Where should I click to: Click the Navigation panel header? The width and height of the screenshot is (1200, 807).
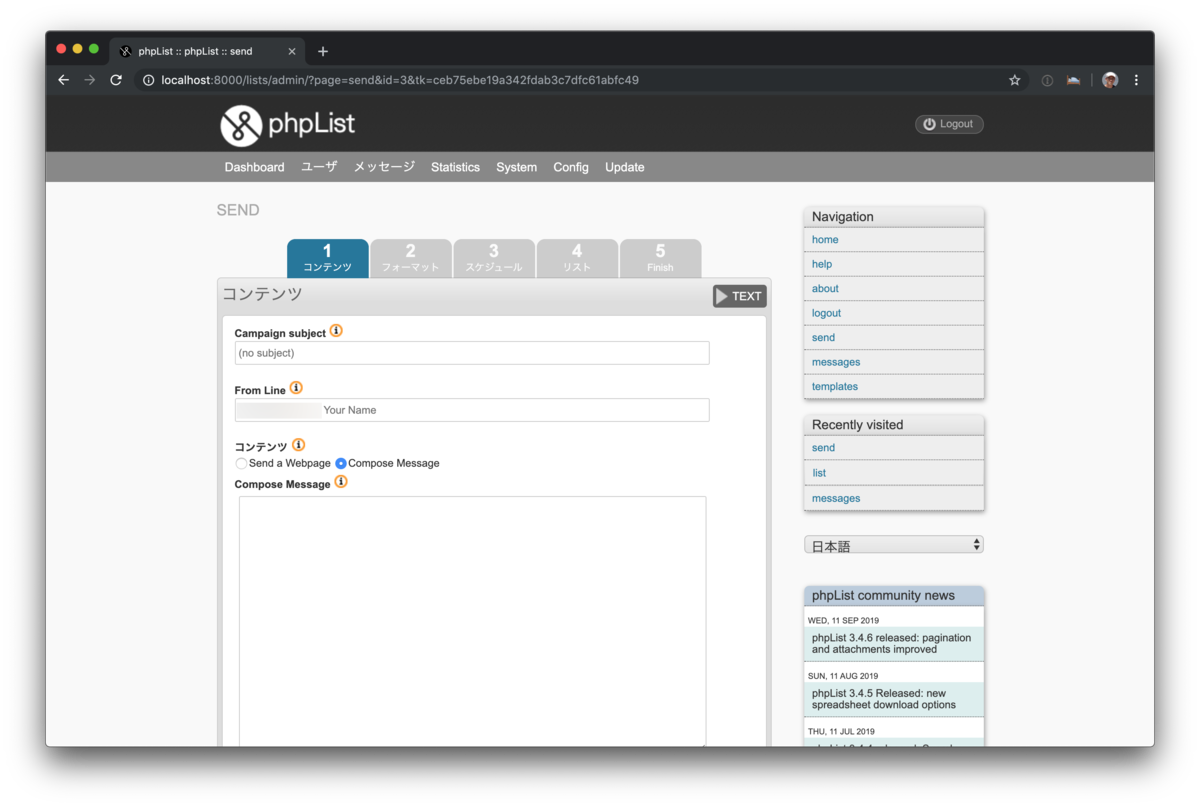(x=894, y=217)
